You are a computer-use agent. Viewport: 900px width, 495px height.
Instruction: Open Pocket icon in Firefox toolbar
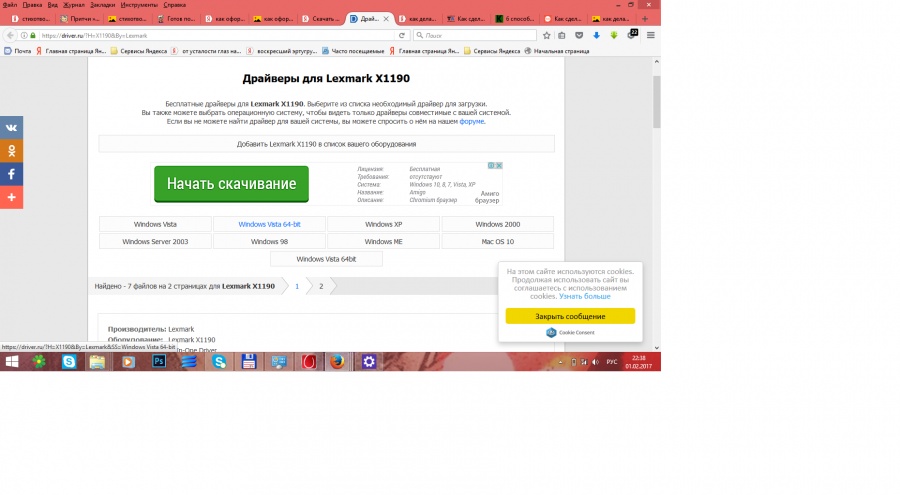tap(579, 36)
